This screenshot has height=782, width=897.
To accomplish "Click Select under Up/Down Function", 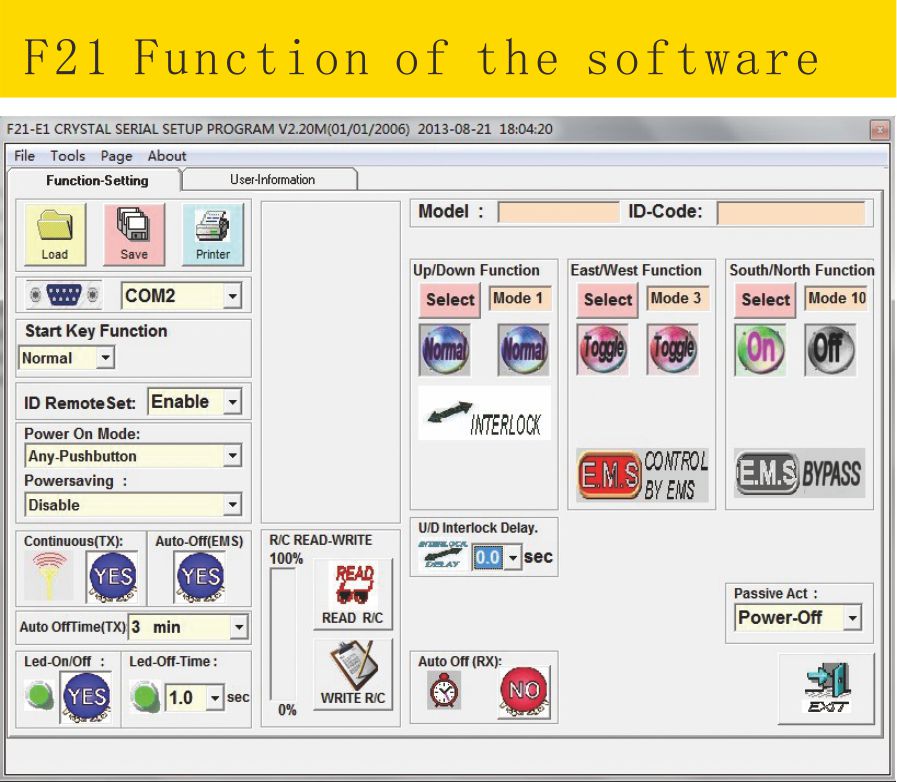I will 450,299.
